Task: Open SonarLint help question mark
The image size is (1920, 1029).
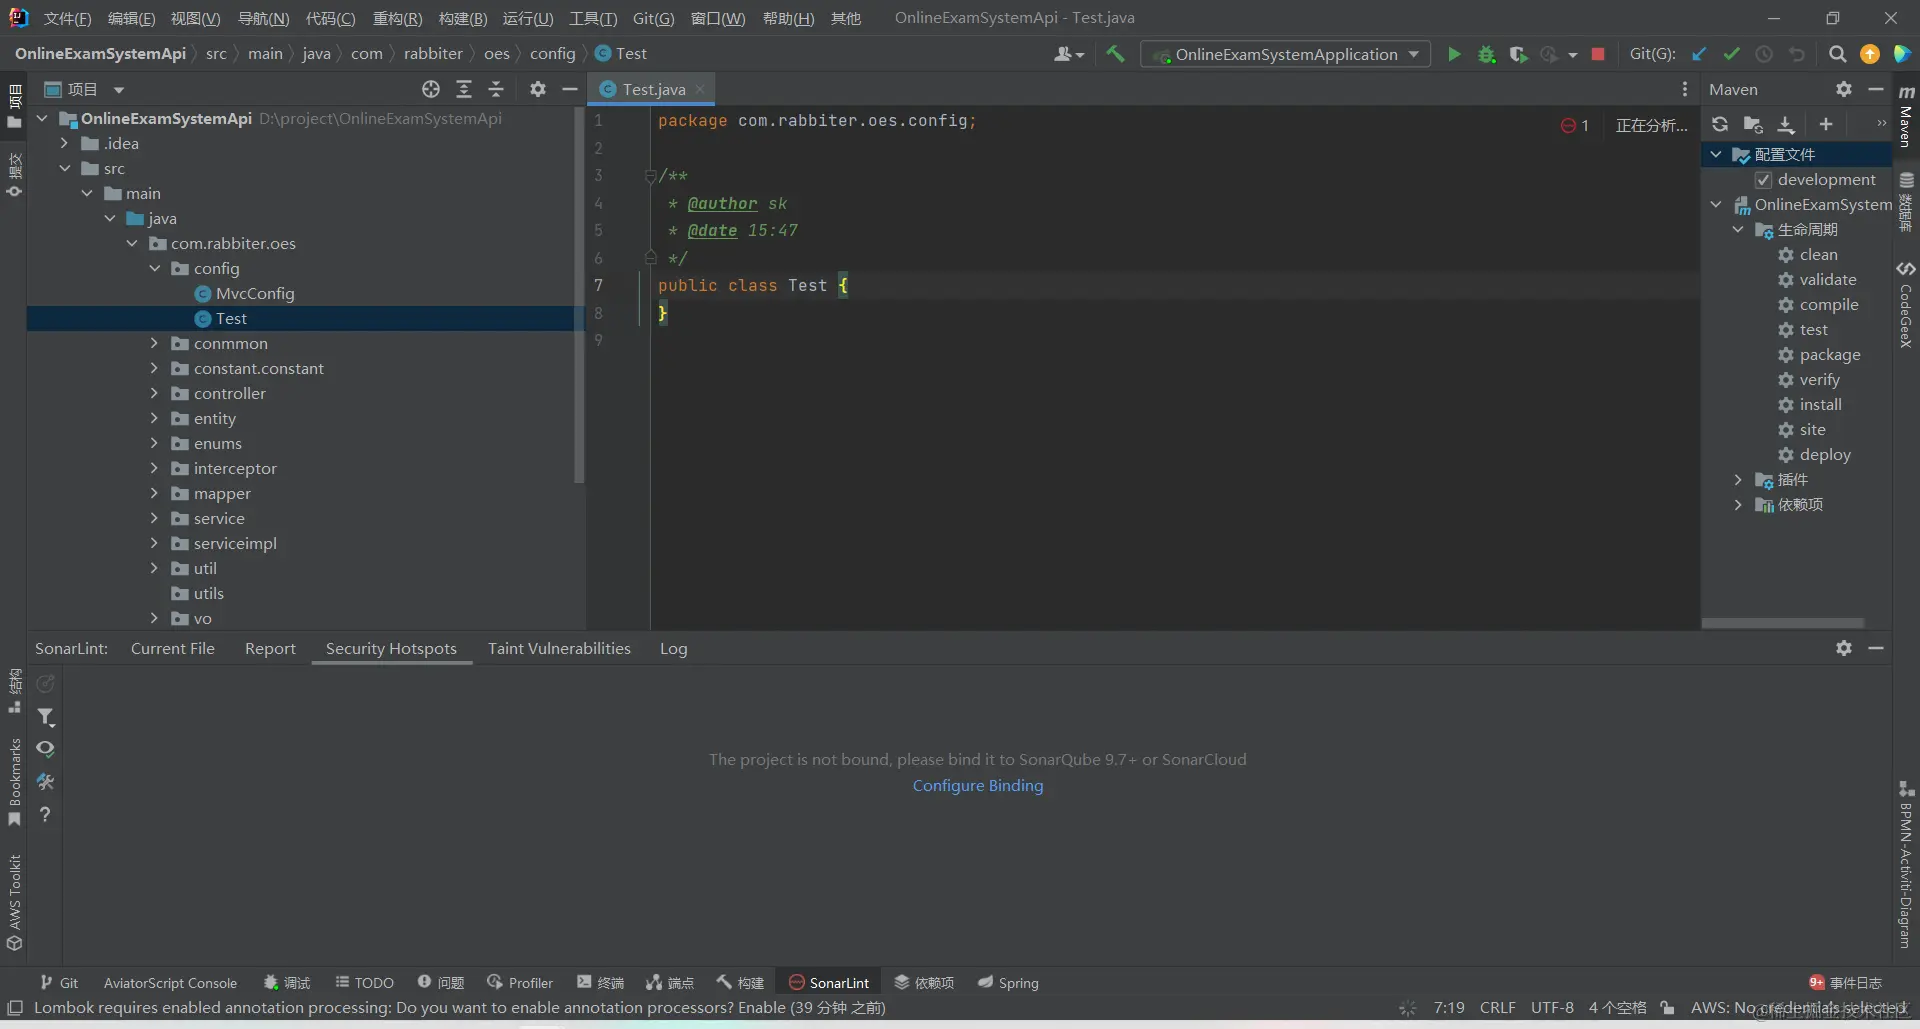Action: pos(45,814)
